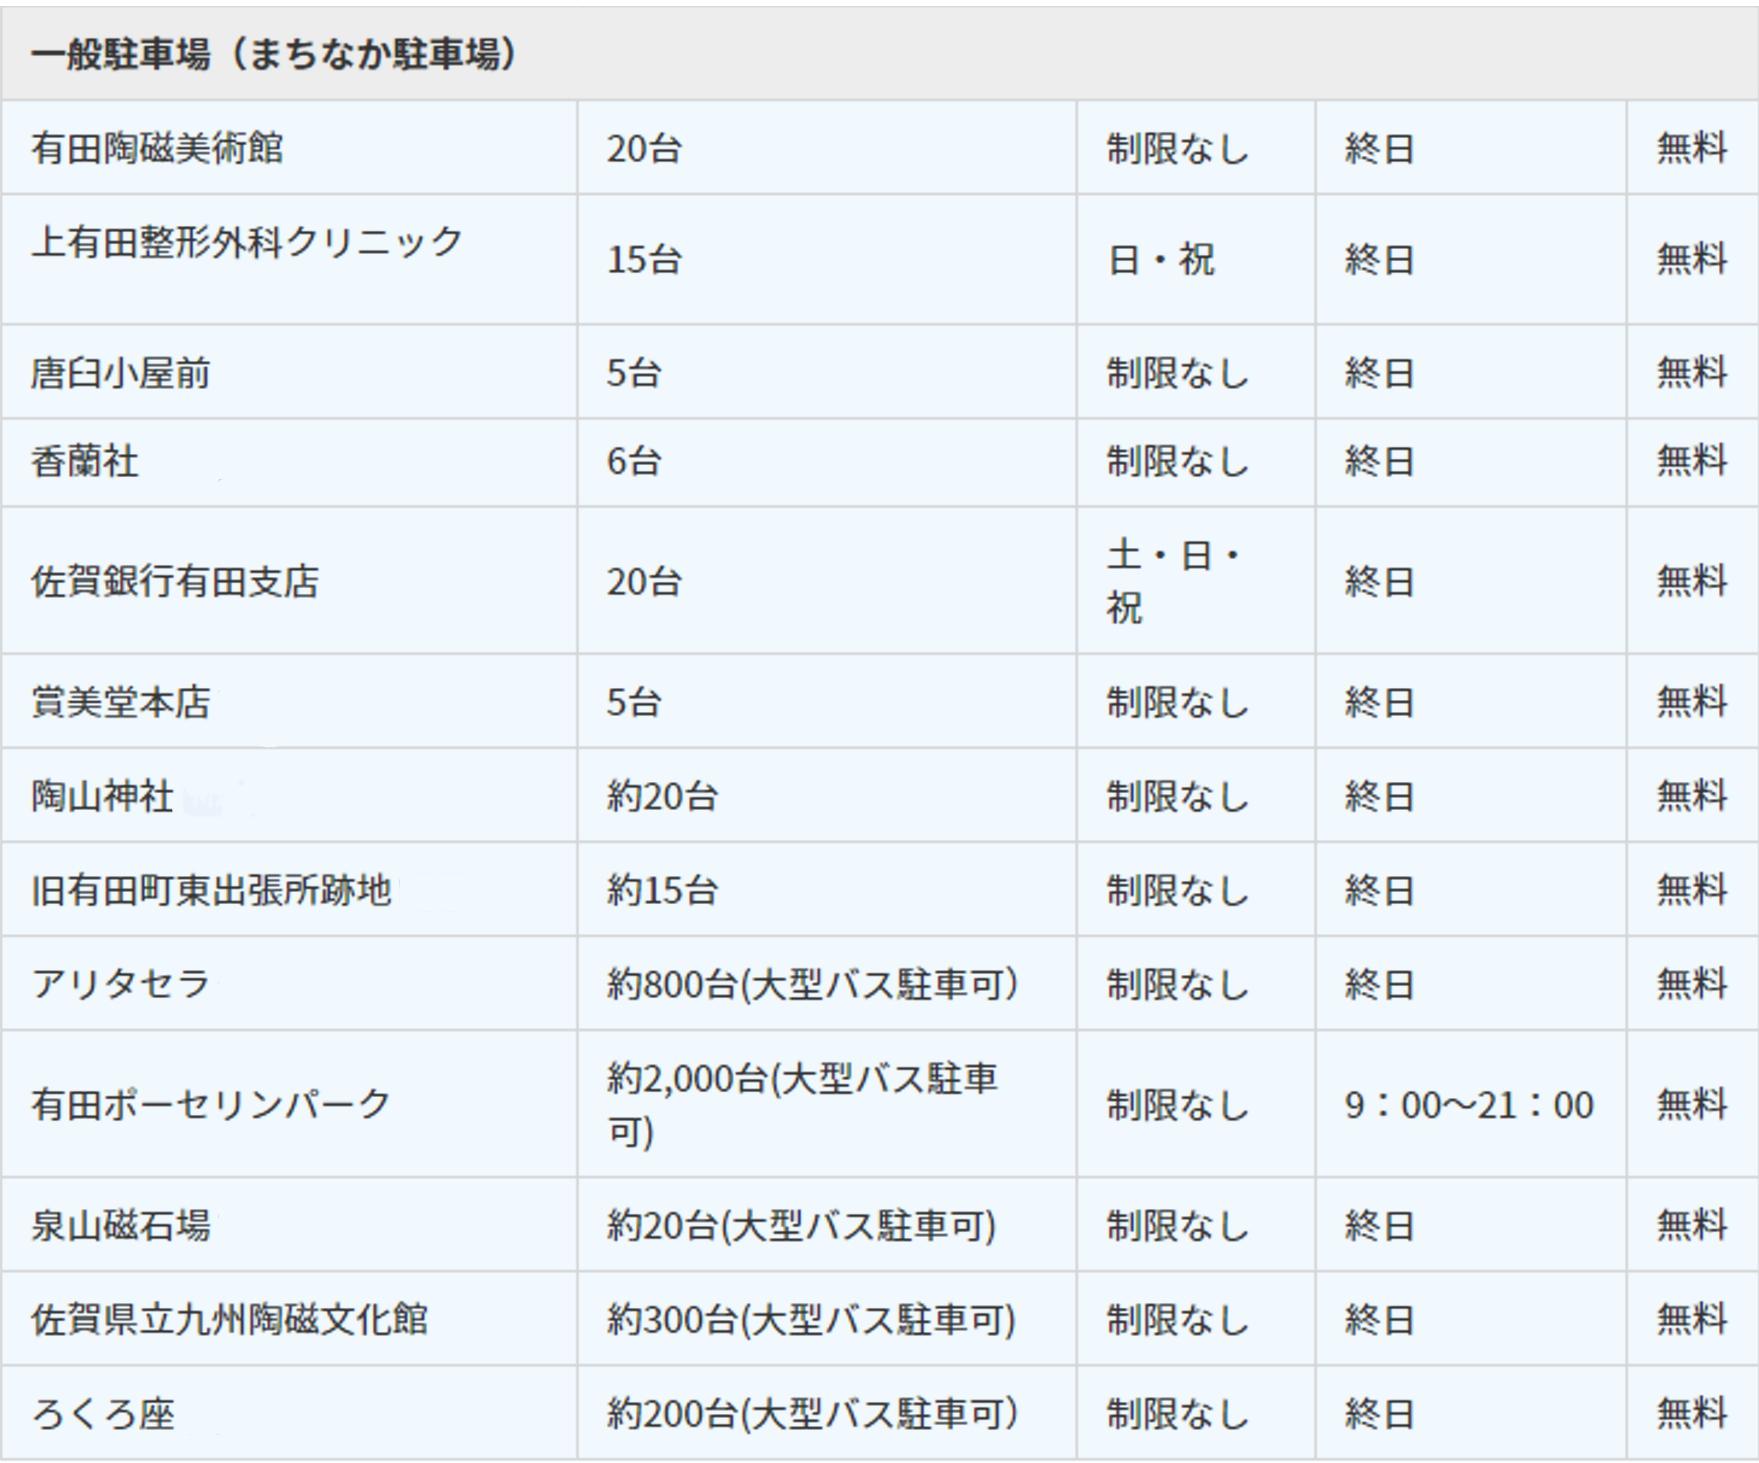Click 約20台(大型バス駐車可) for 泉山磁石場
This screenshot has height=1463, width=1759.
click(x=802, y=1225)
